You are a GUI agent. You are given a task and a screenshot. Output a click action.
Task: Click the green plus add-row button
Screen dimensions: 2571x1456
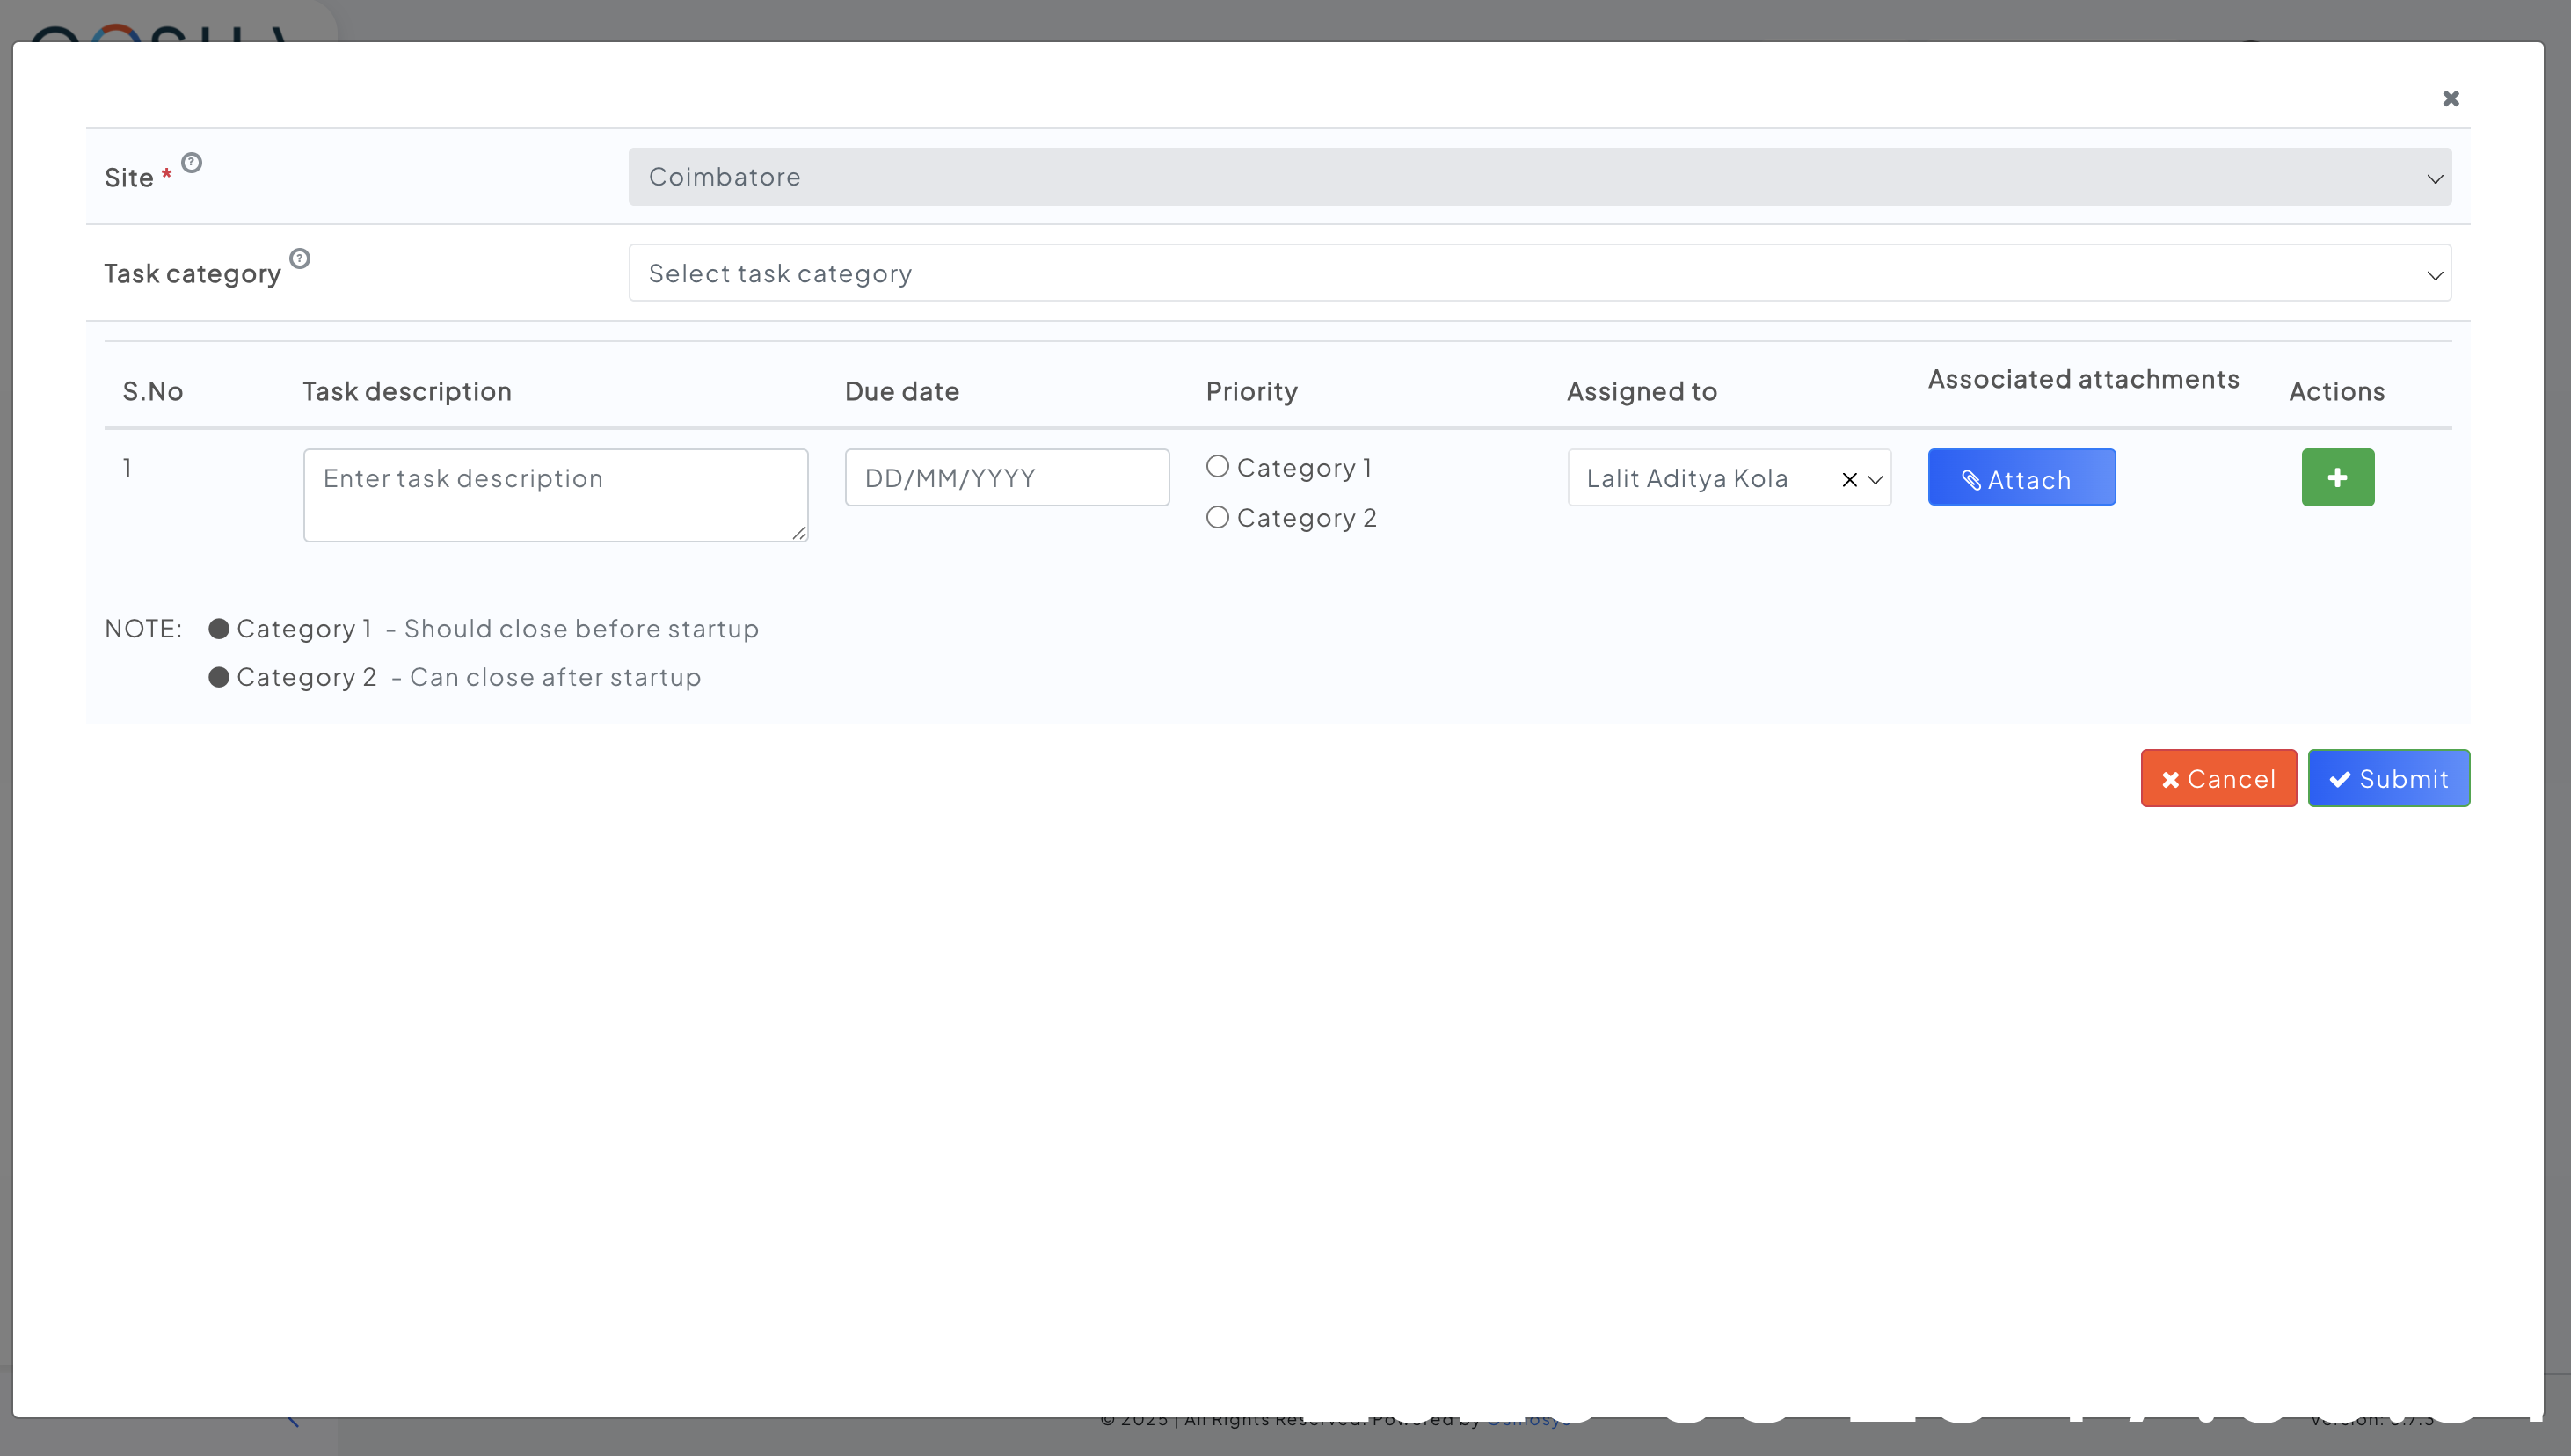2337,477
